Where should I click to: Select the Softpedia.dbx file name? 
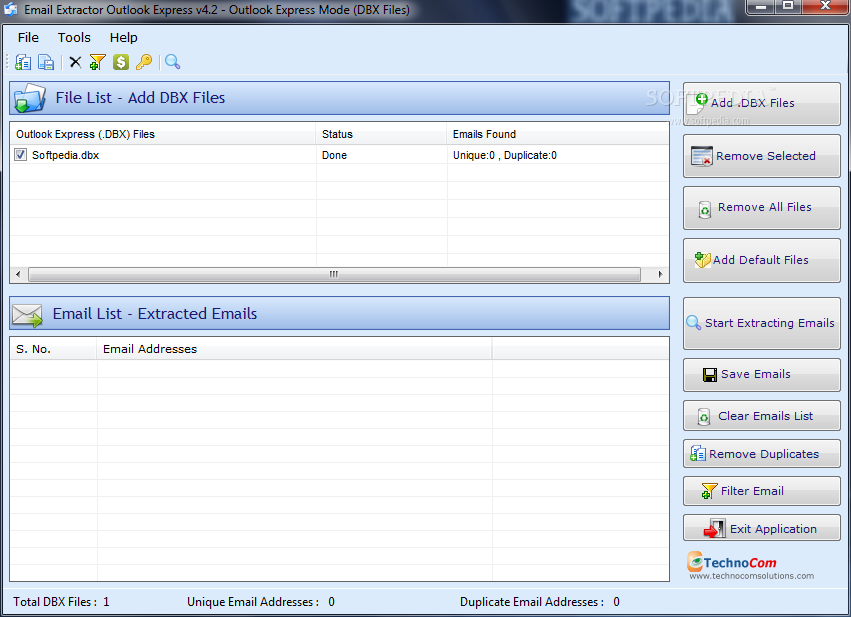point(66,155)
